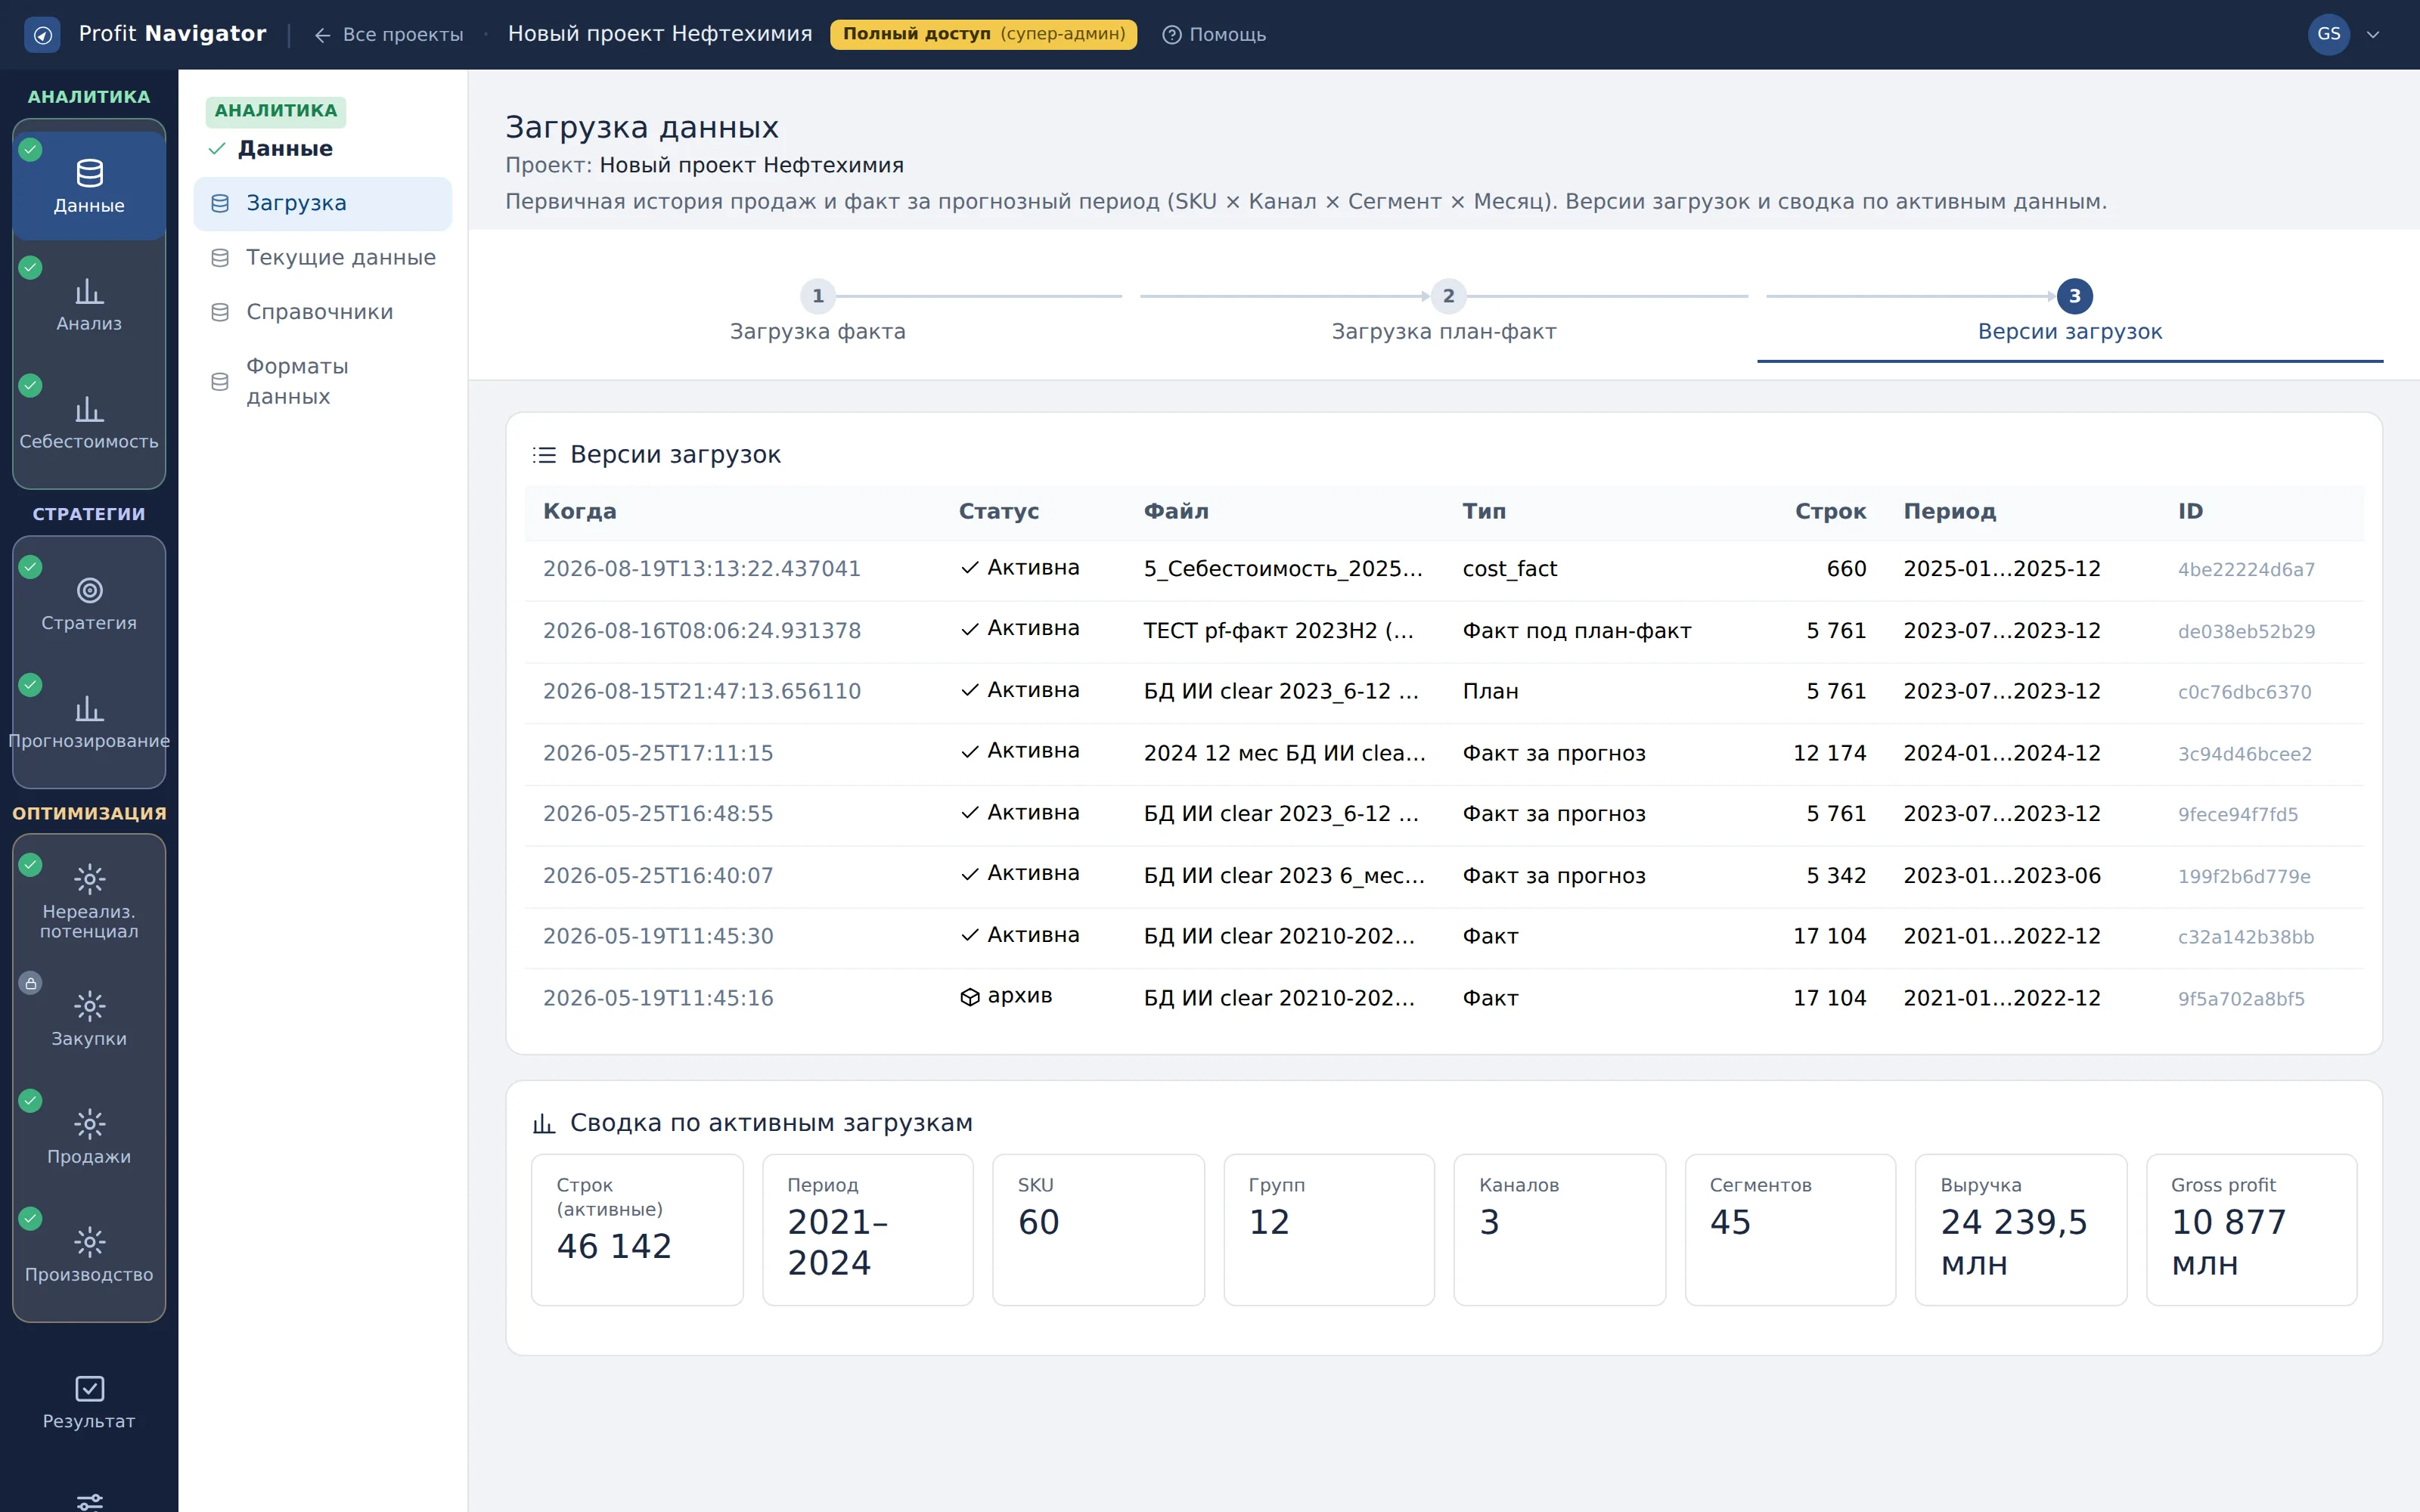Click the Profit Navigator compass logo

click(x=42, y=35)
